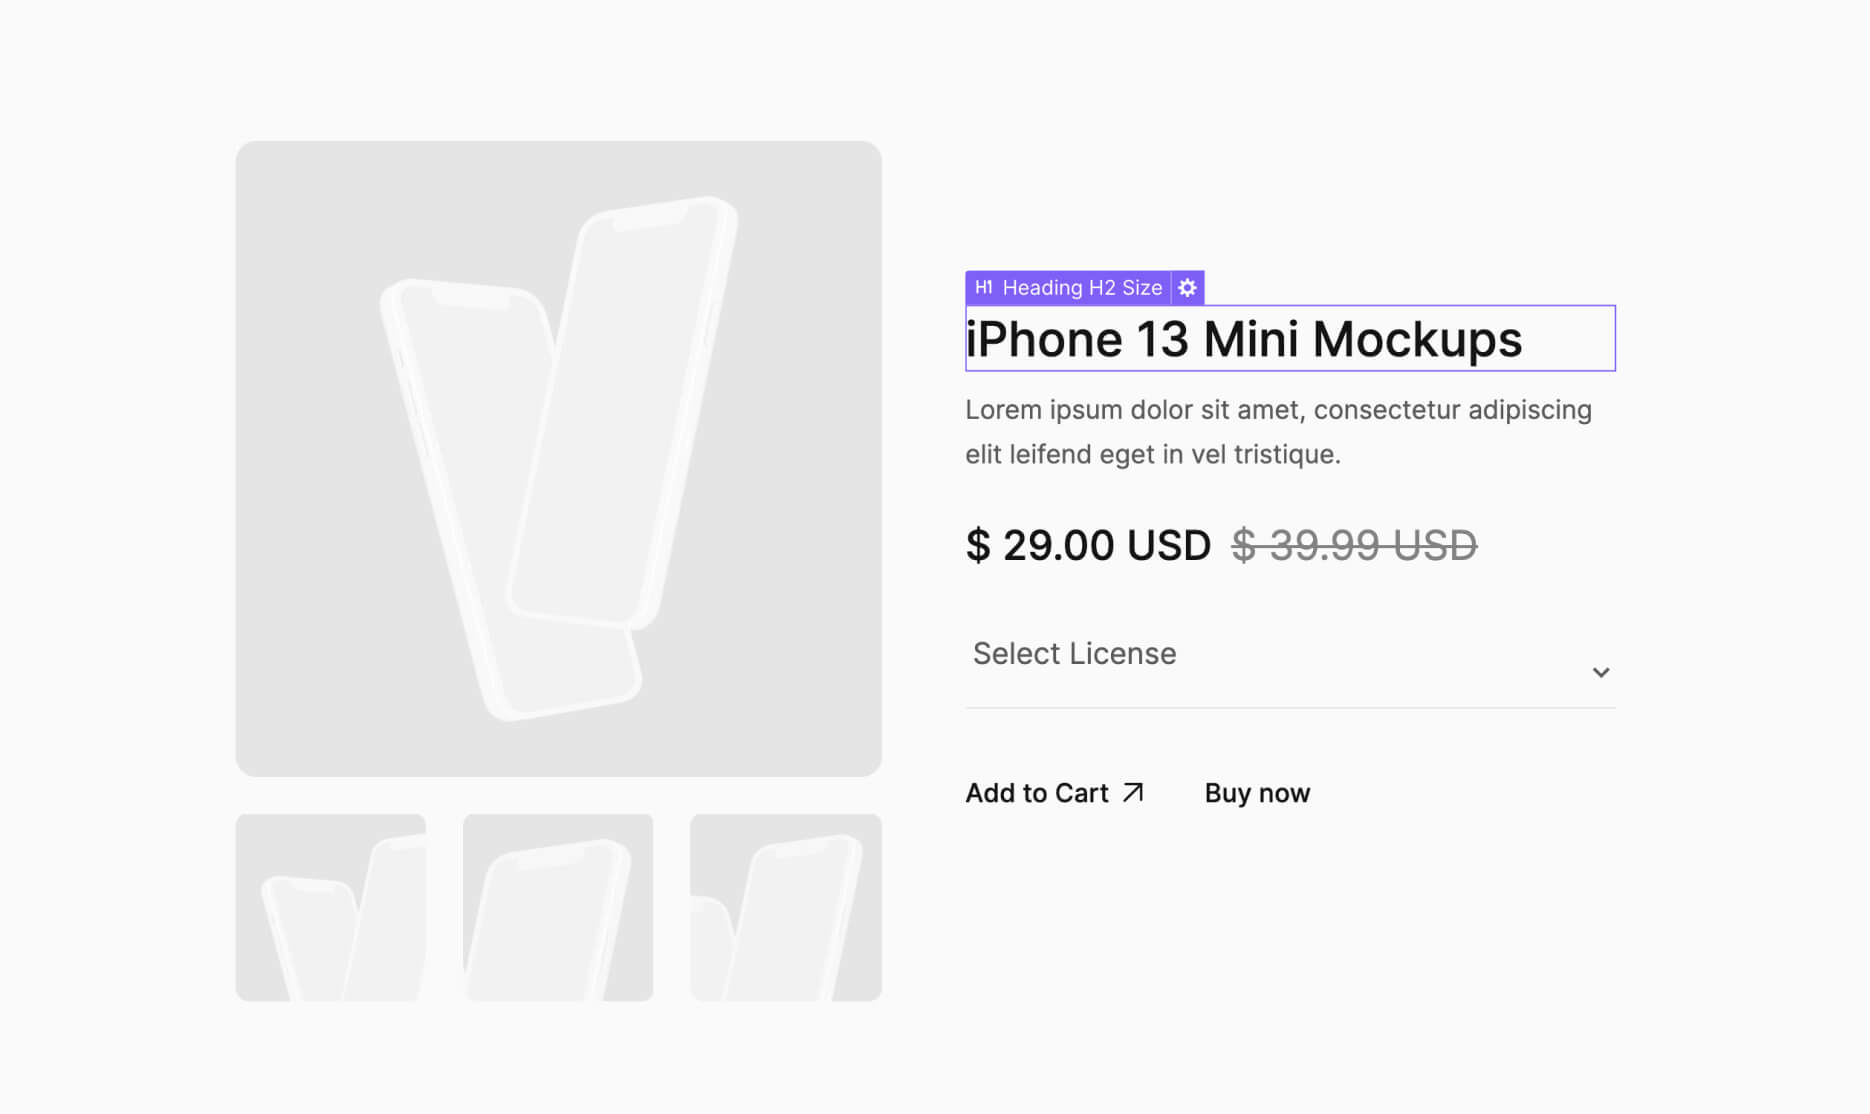1870x1114 pixels.
Task: Click the H1 tag badge
Action: coord(983,288)
